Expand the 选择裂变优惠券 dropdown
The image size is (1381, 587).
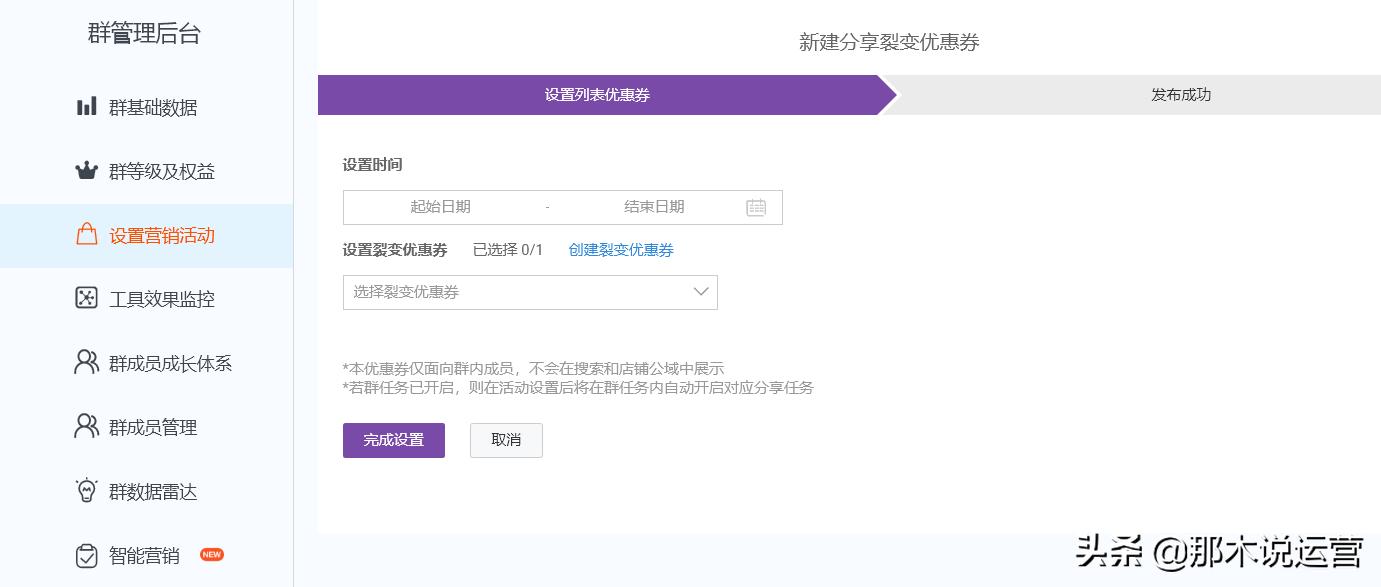530,292
